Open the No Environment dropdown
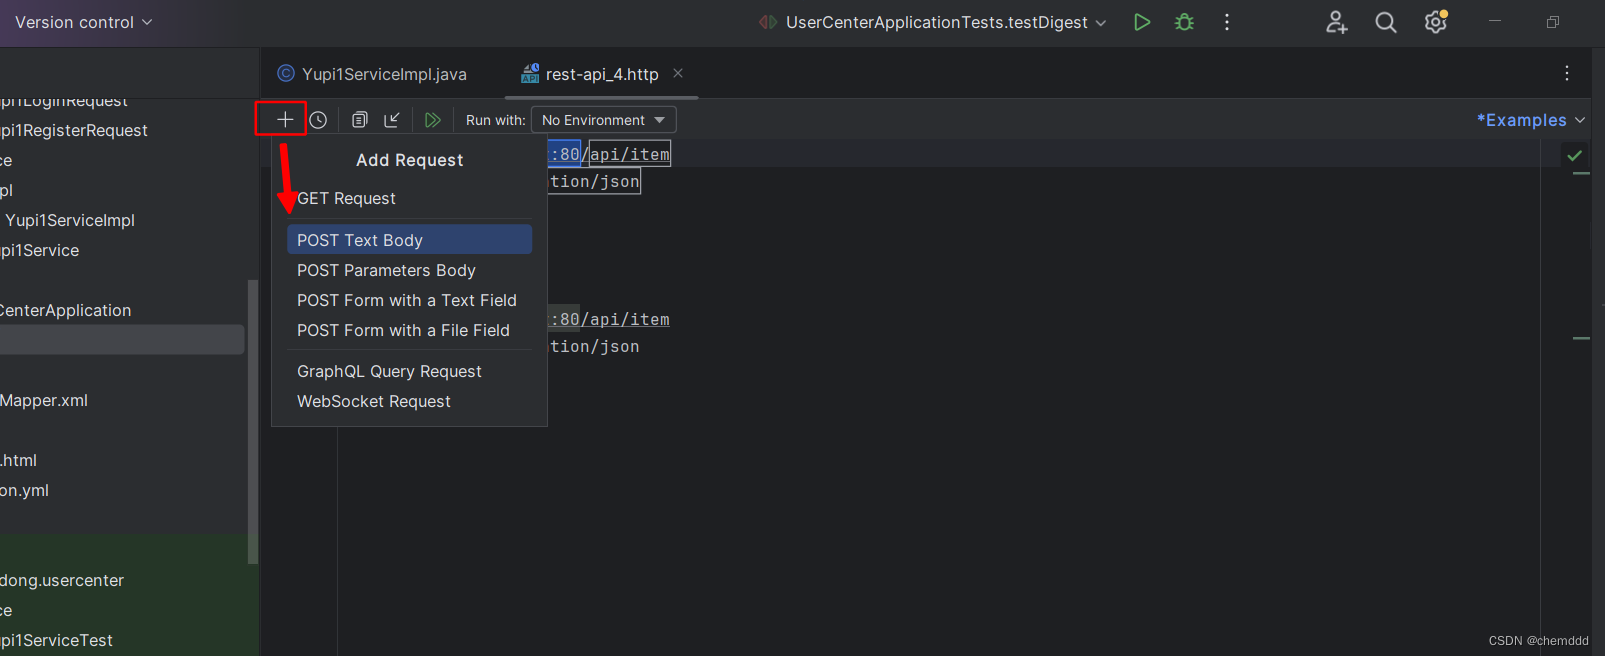The height and width of the screenshot is (656, 1605). 603,120
